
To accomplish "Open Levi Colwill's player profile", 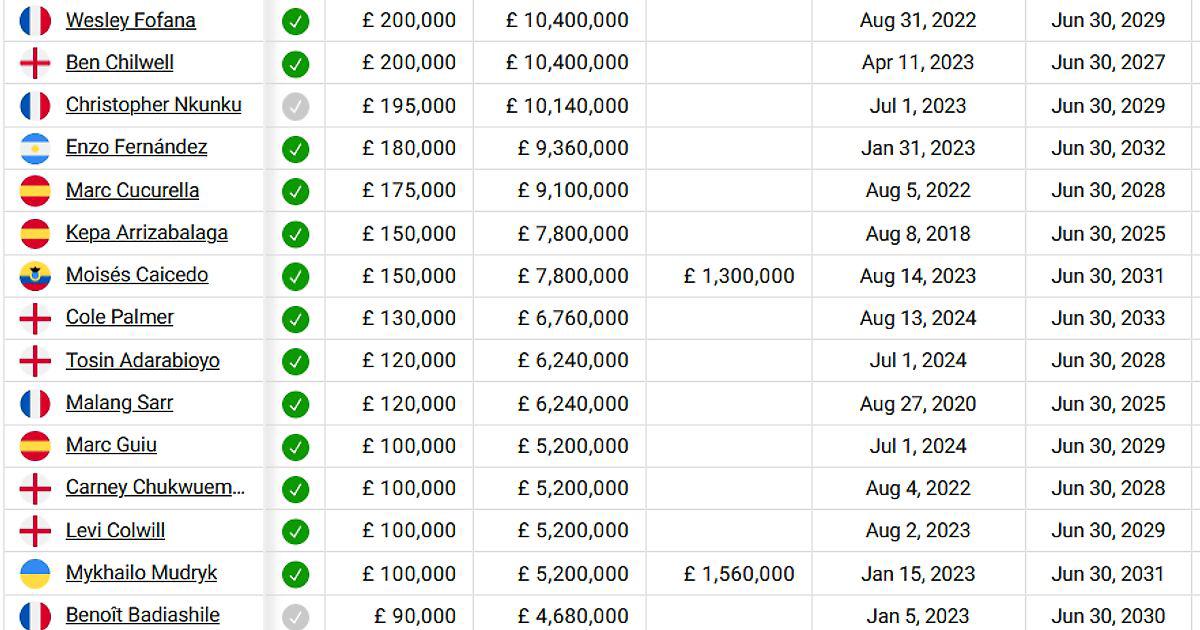I will pyautogui.click(x=115, y=530).
